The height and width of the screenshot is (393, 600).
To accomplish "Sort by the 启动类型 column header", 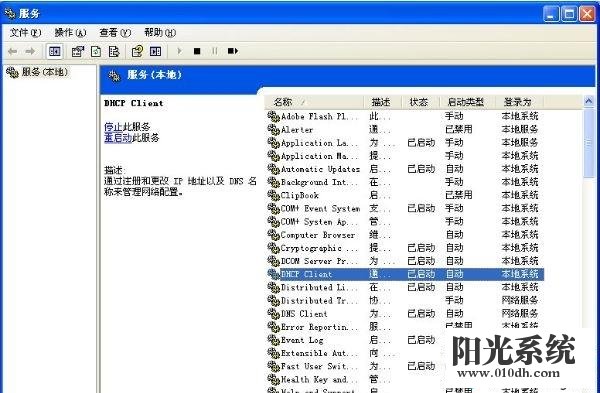I will click(467, 102).
